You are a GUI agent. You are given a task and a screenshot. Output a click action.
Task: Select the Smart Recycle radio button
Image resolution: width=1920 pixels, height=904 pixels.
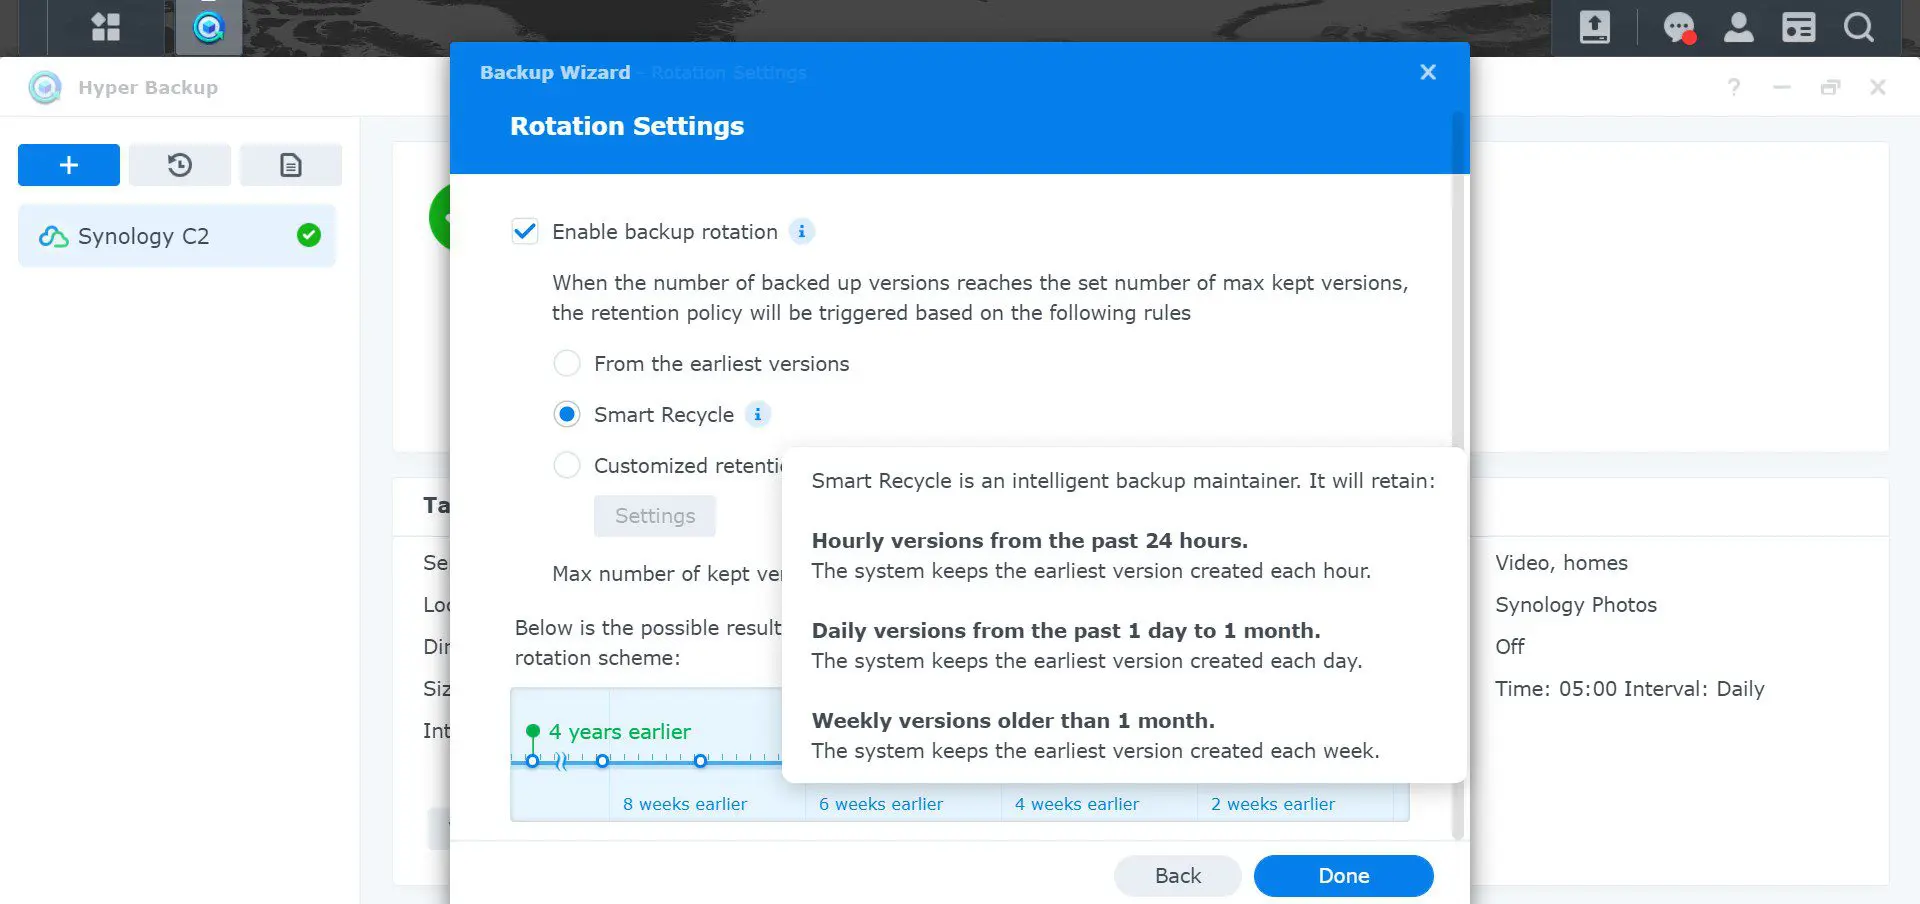(x=567, y=414)
